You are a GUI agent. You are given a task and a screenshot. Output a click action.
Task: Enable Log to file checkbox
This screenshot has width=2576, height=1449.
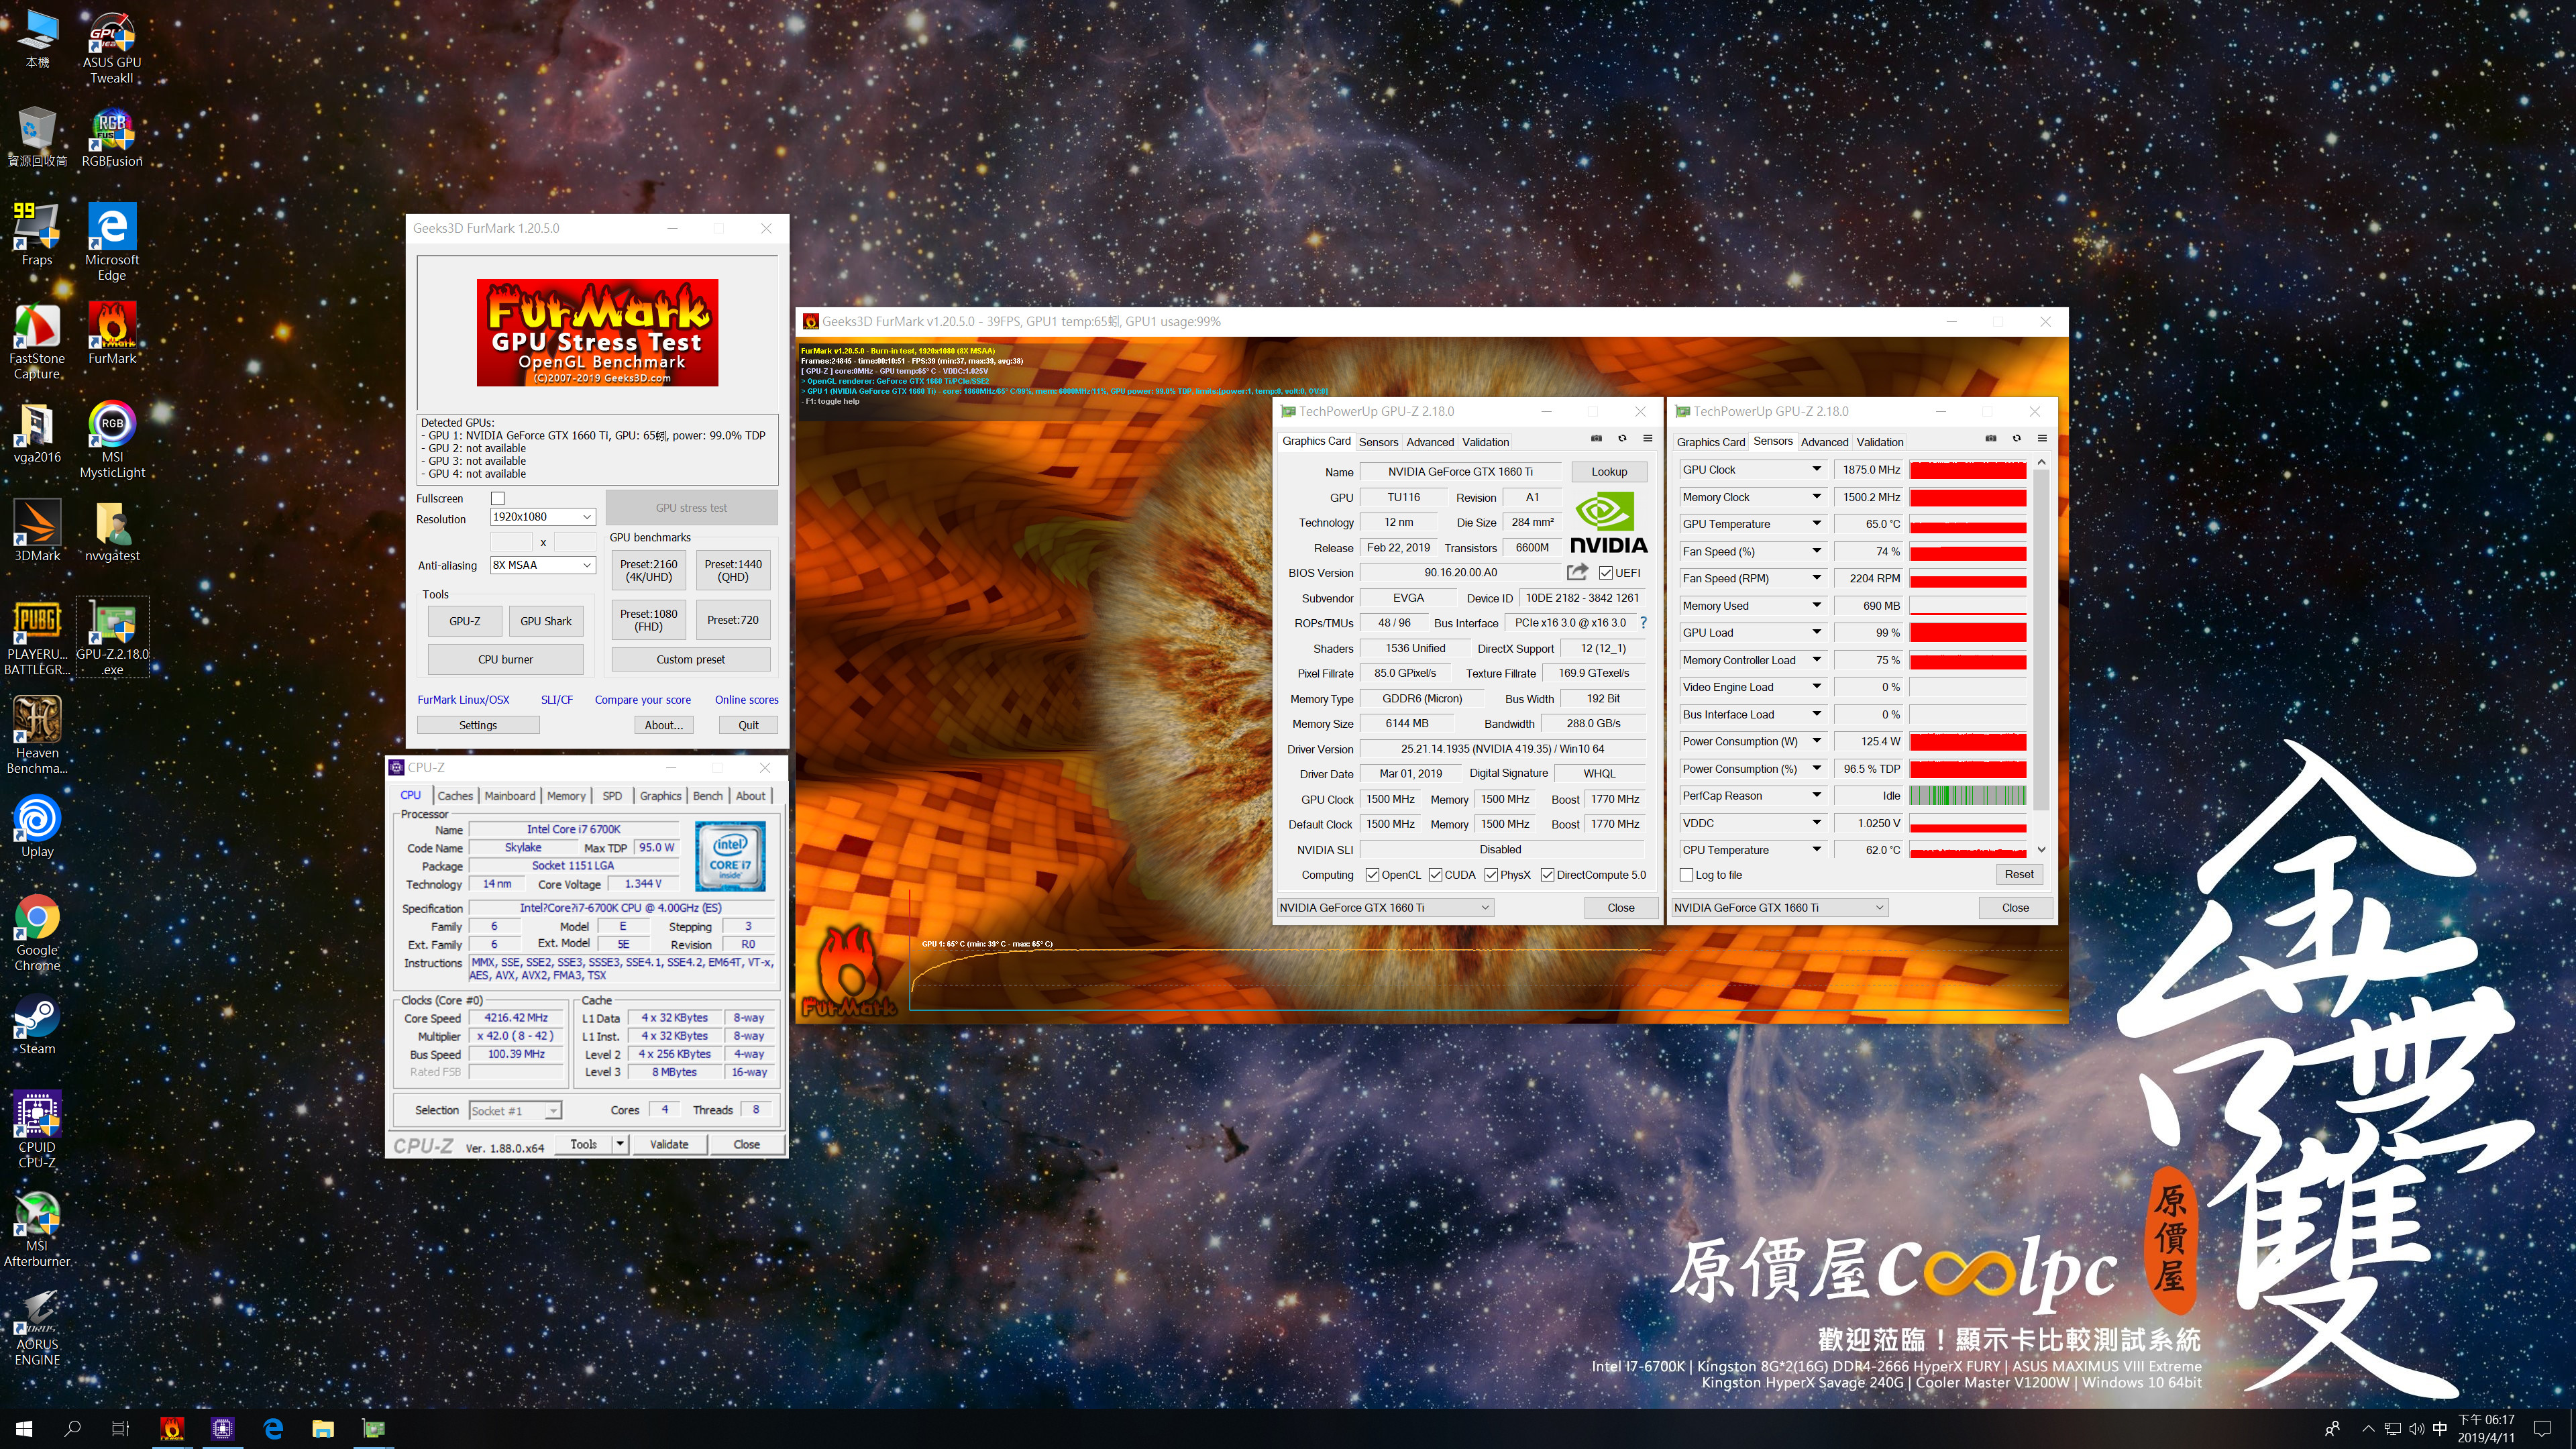(x=1687, y=875)
